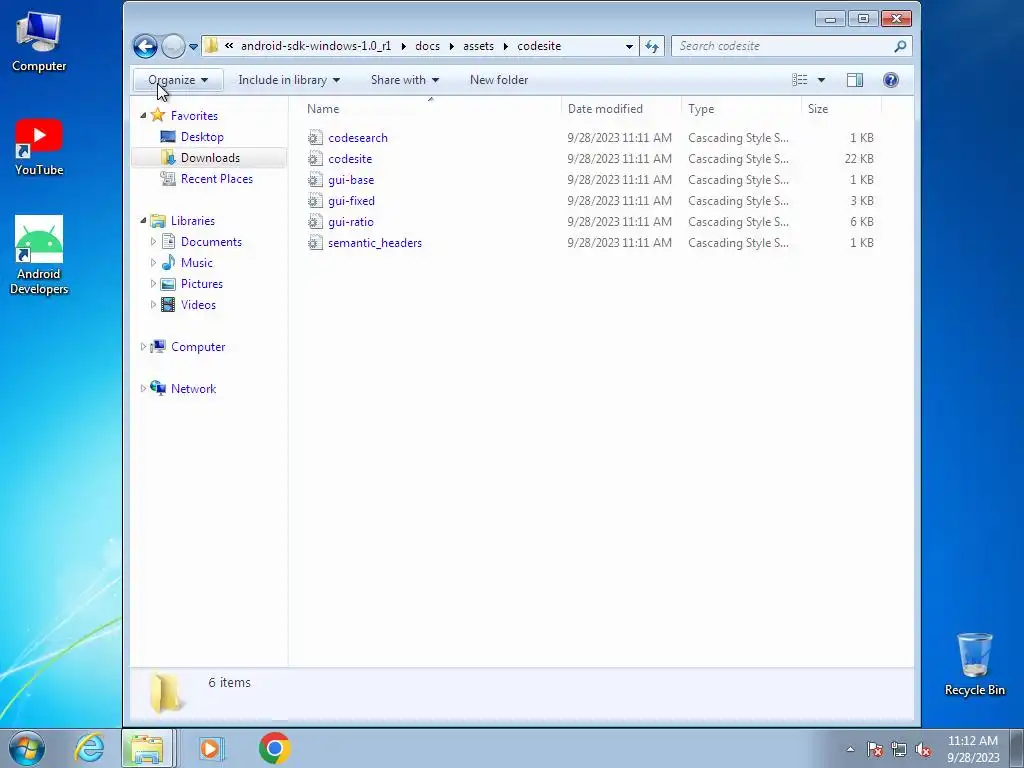Click 'docs' in the address path
This screenshot has height=768, width=1024.
(427, 46)
